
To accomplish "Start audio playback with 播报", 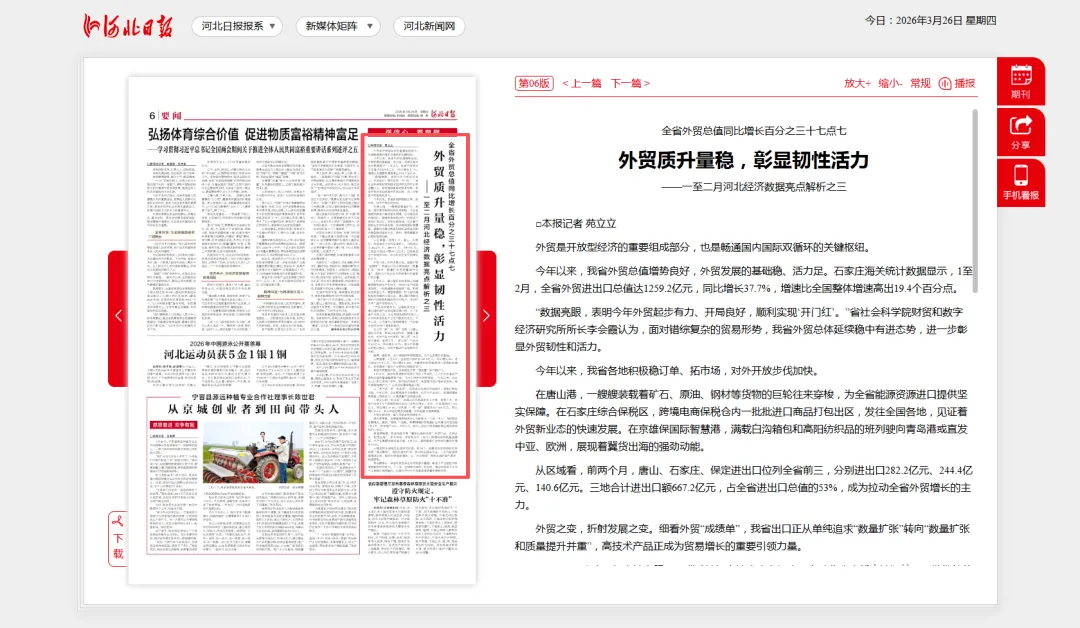I will point(957,83).
